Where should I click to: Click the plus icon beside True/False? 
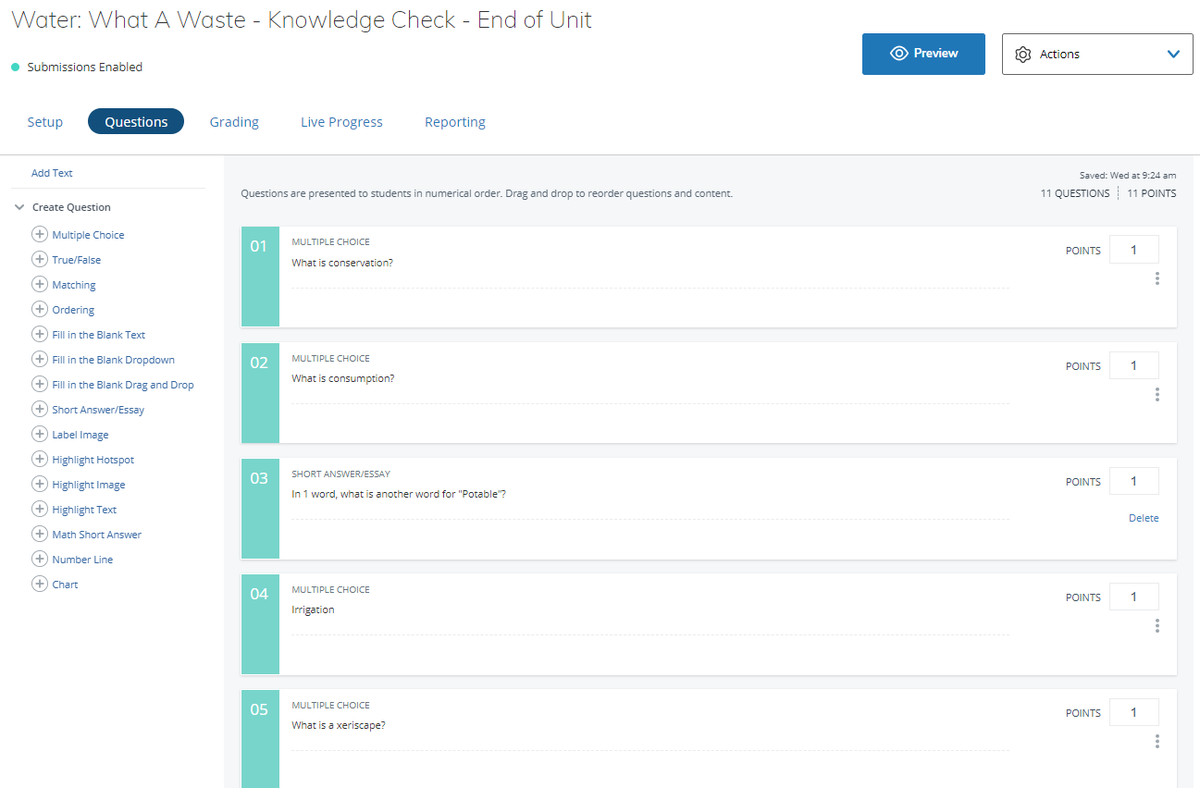click(40, 259)
